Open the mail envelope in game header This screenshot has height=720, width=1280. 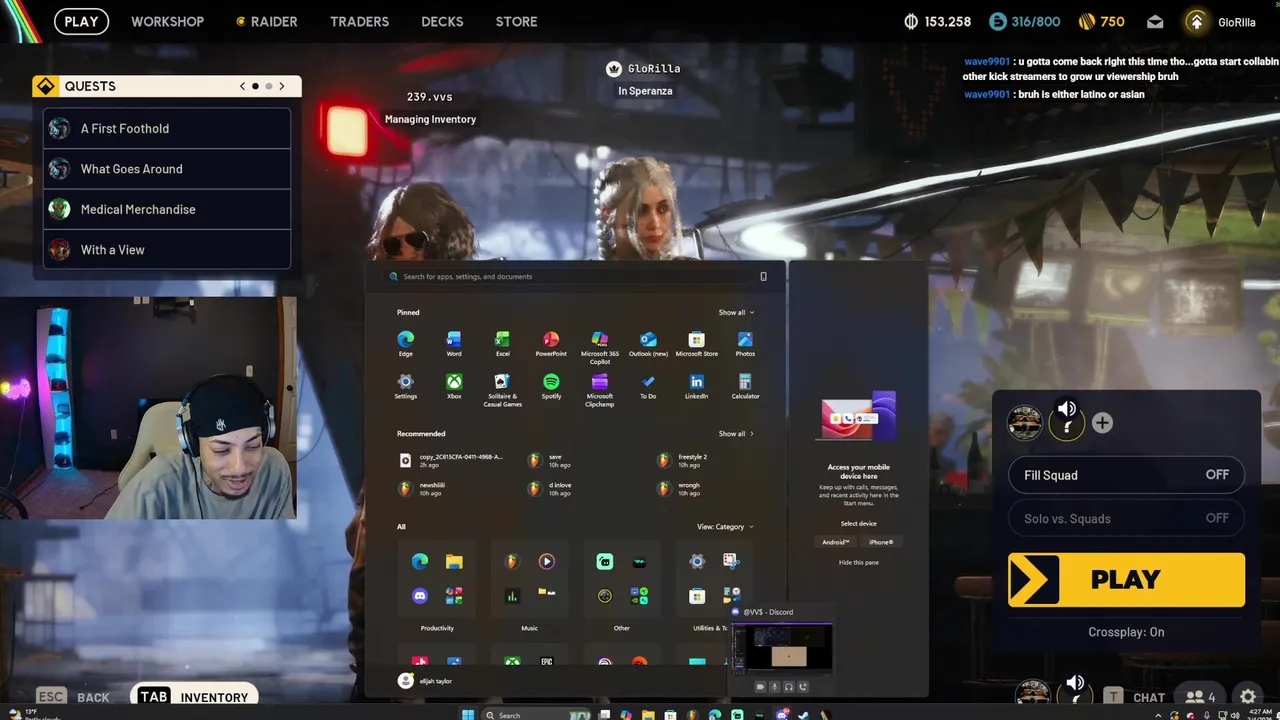pyautogui.click(x=1155, y=22)
